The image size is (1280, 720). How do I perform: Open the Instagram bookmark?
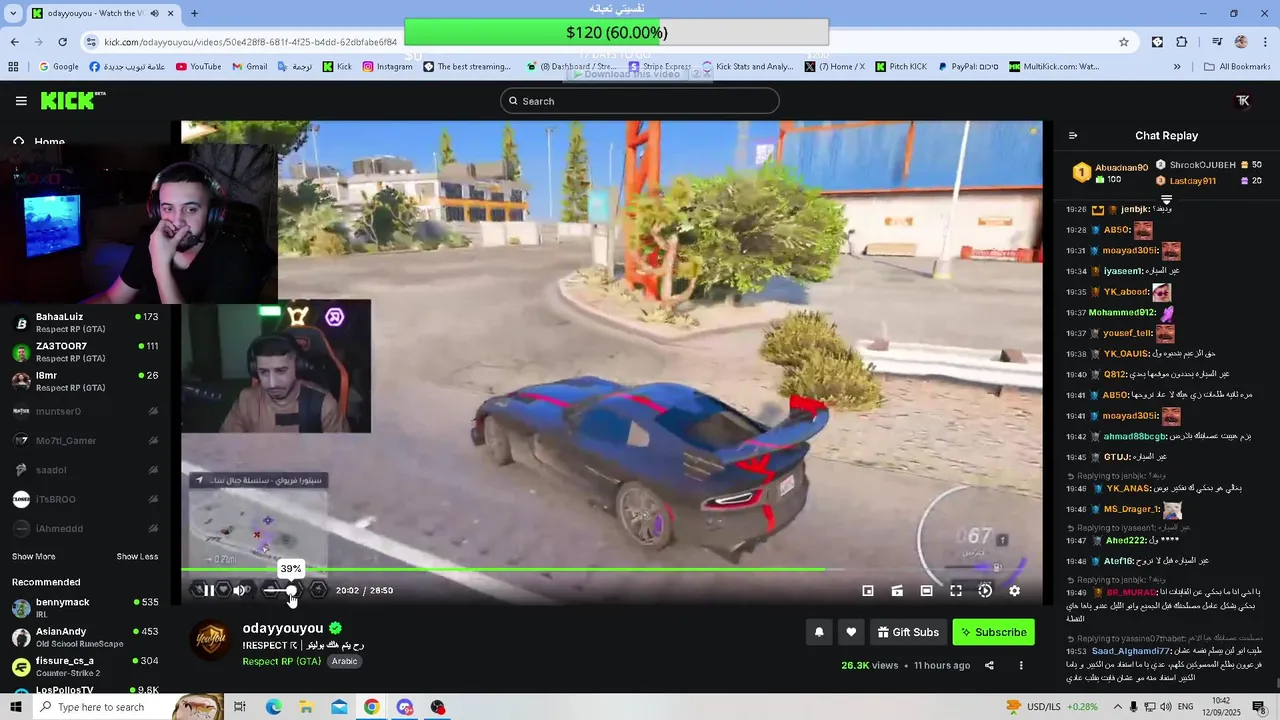387,67
